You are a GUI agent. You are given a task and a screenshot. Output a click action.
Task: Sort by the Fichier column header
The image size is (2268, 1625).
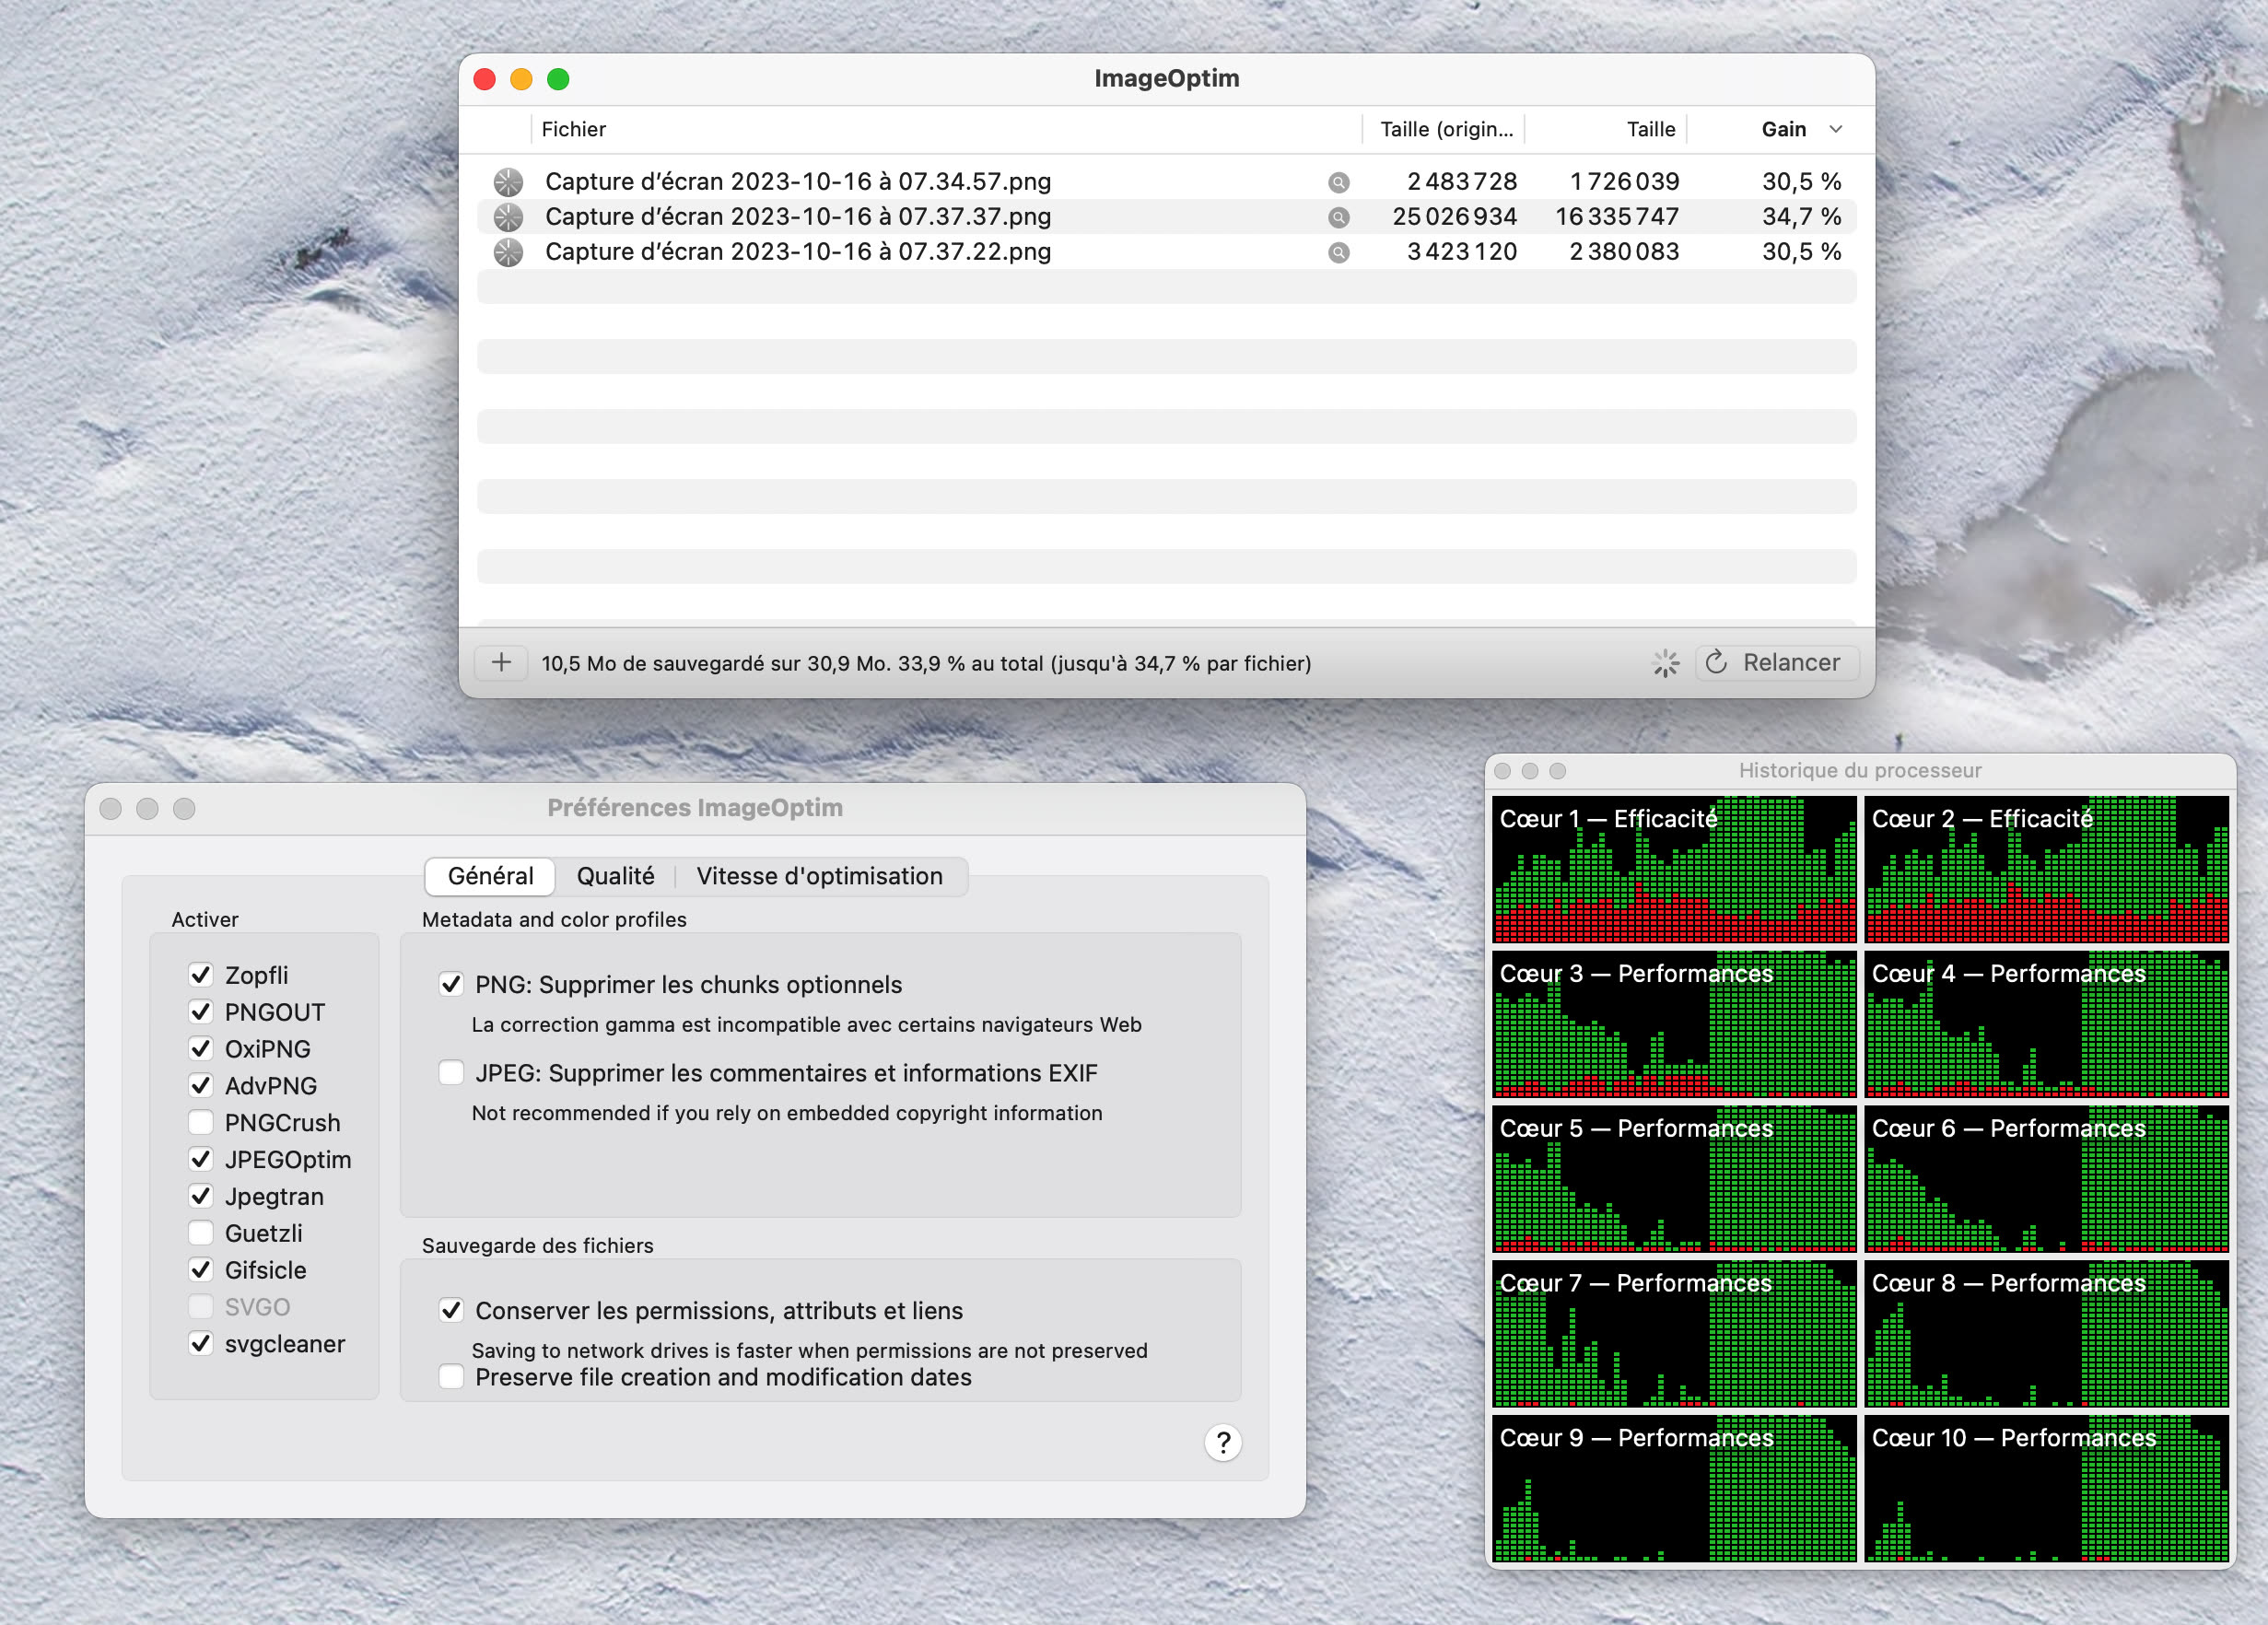[945, 129]
